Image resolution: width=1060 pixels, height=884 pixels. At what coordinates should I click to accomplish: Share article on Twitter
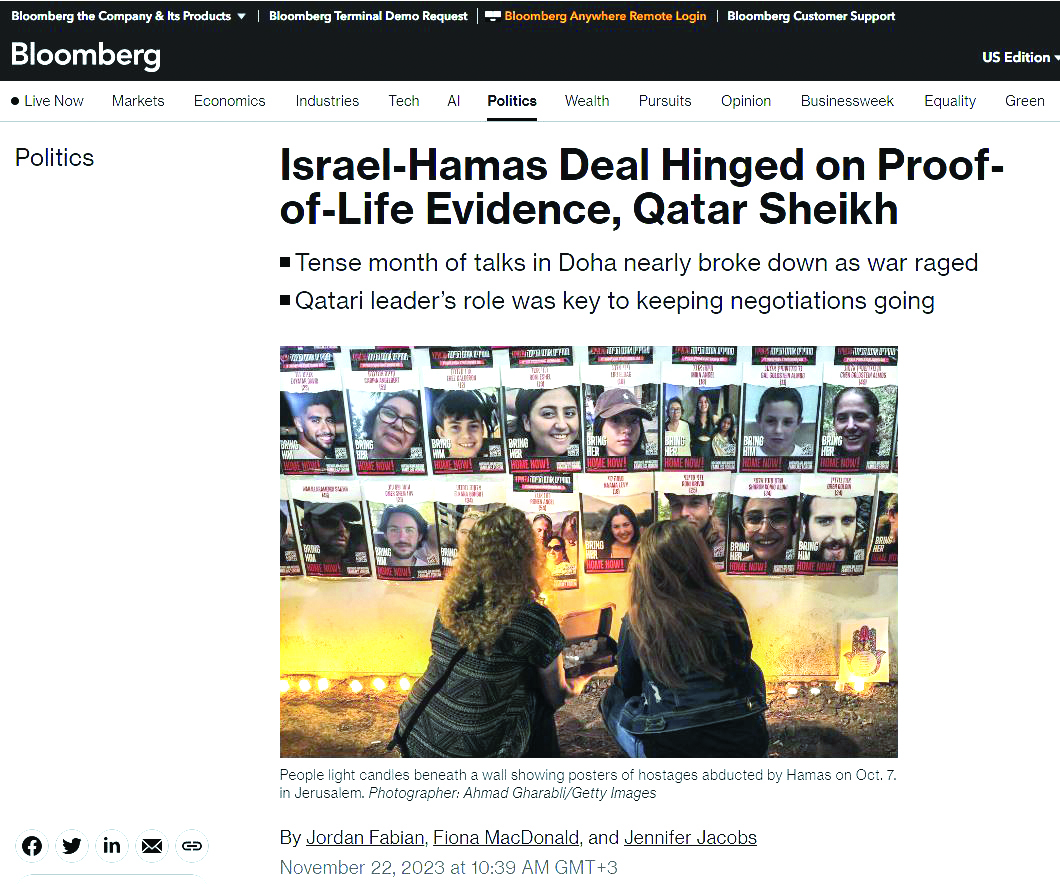pyautogui.click(x=72, y=845)
